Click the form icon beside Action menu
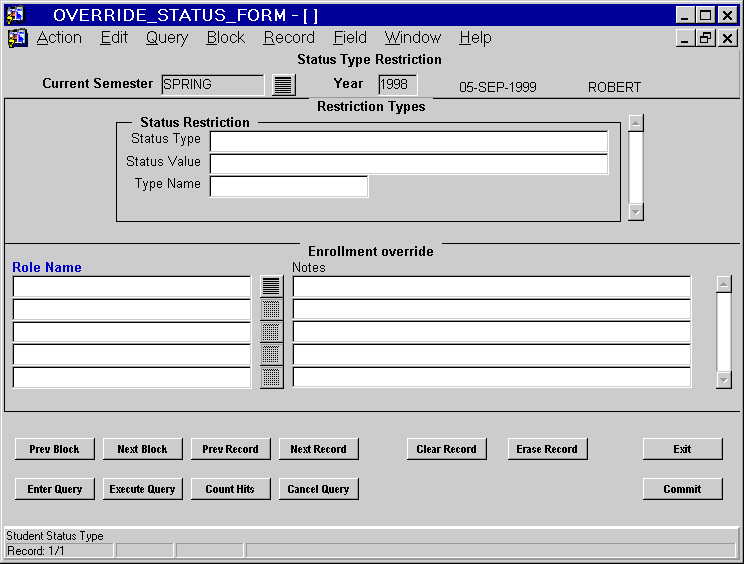Viewport: 744px width, 564px height. pos(18,38)
